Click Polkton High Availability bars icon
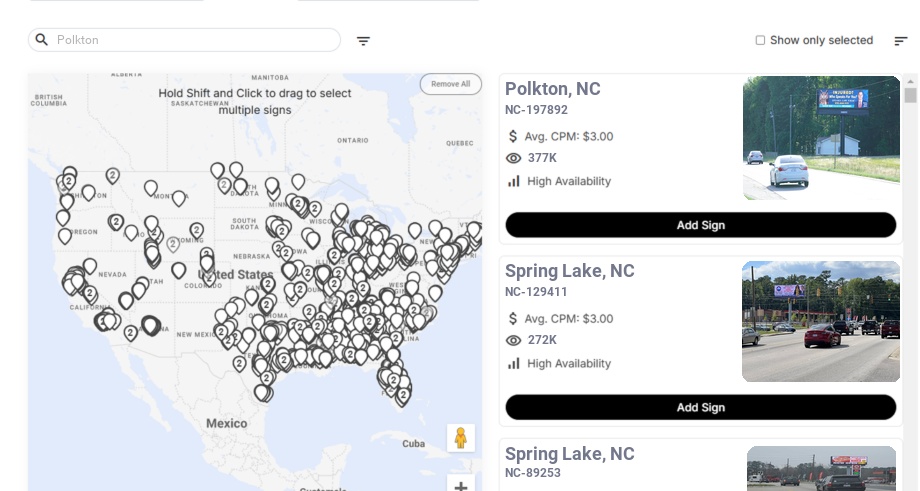Screen dimensions: 920x491 514,181
